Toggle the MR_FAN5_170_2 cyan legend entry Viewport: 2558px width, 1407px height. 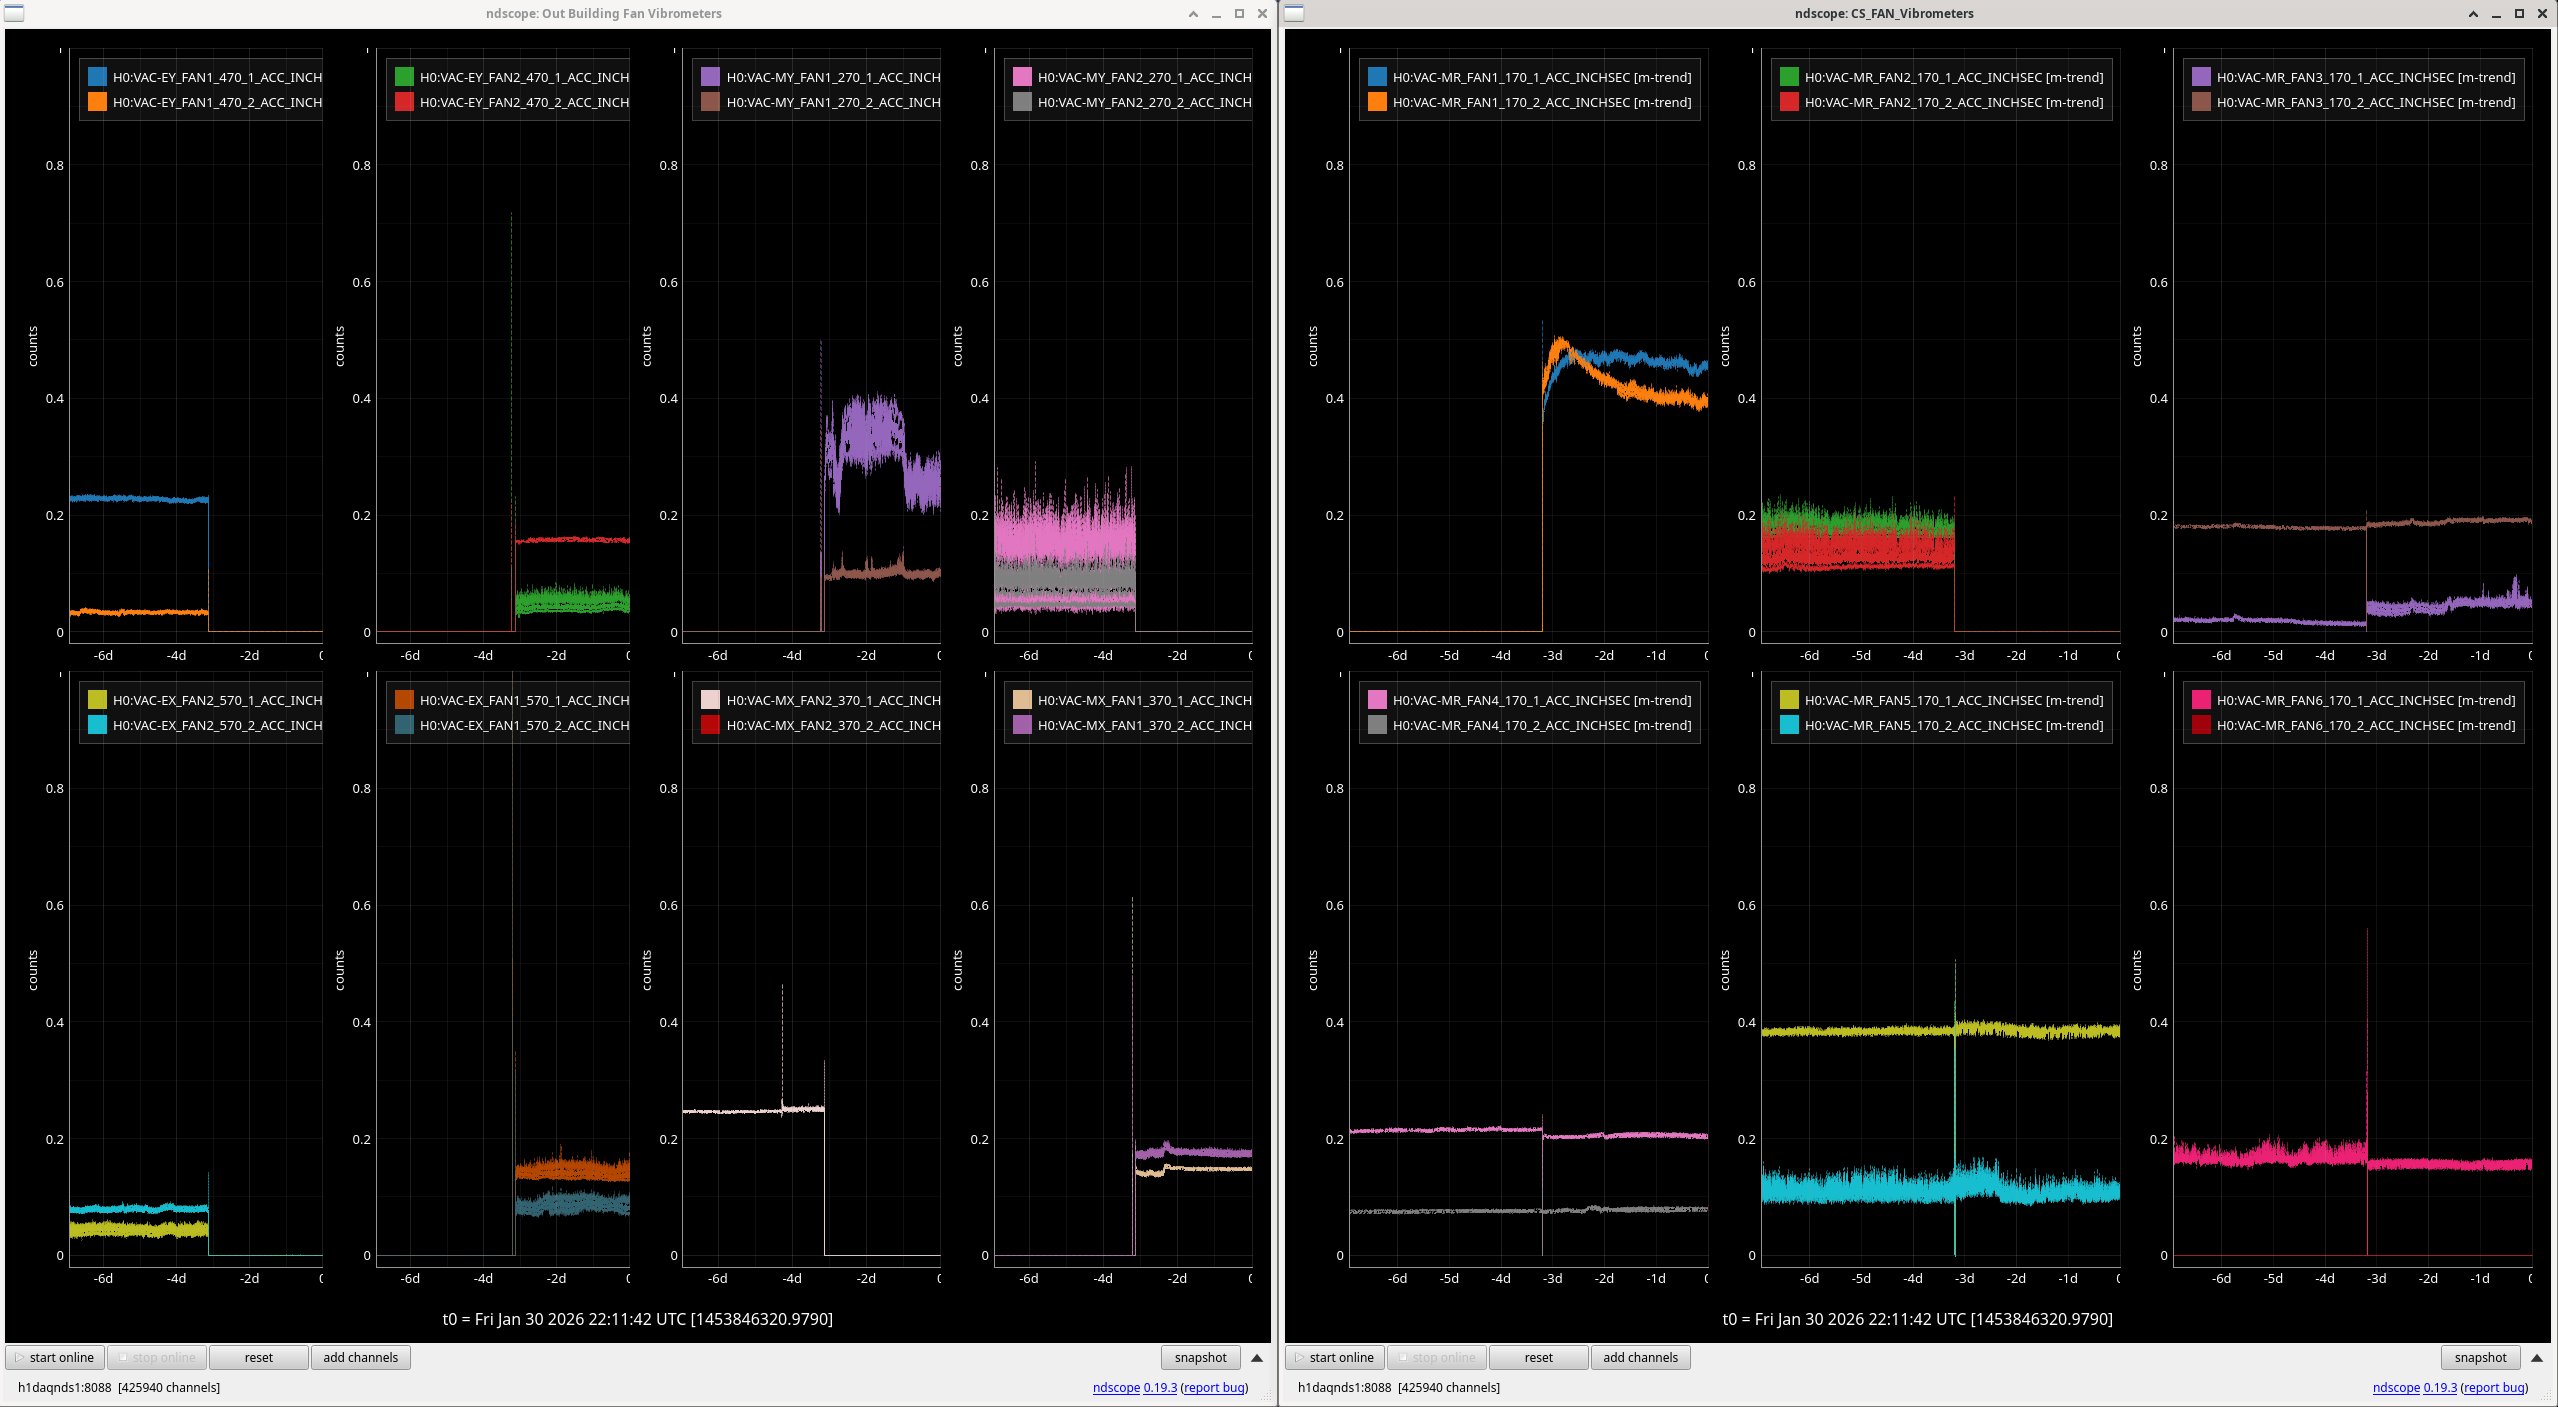[1953, 726]
